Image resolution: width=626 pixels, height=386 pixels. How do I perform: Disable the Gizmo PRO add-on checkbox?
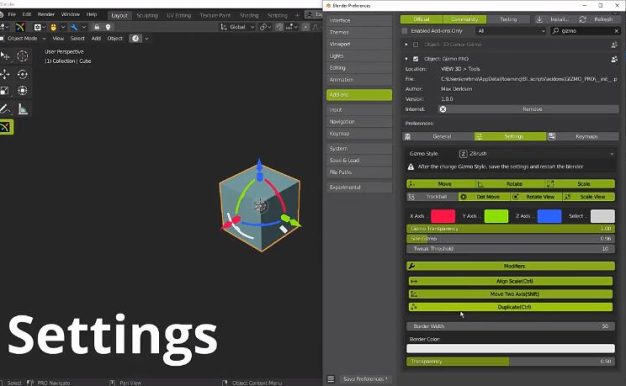coord(416,59)
